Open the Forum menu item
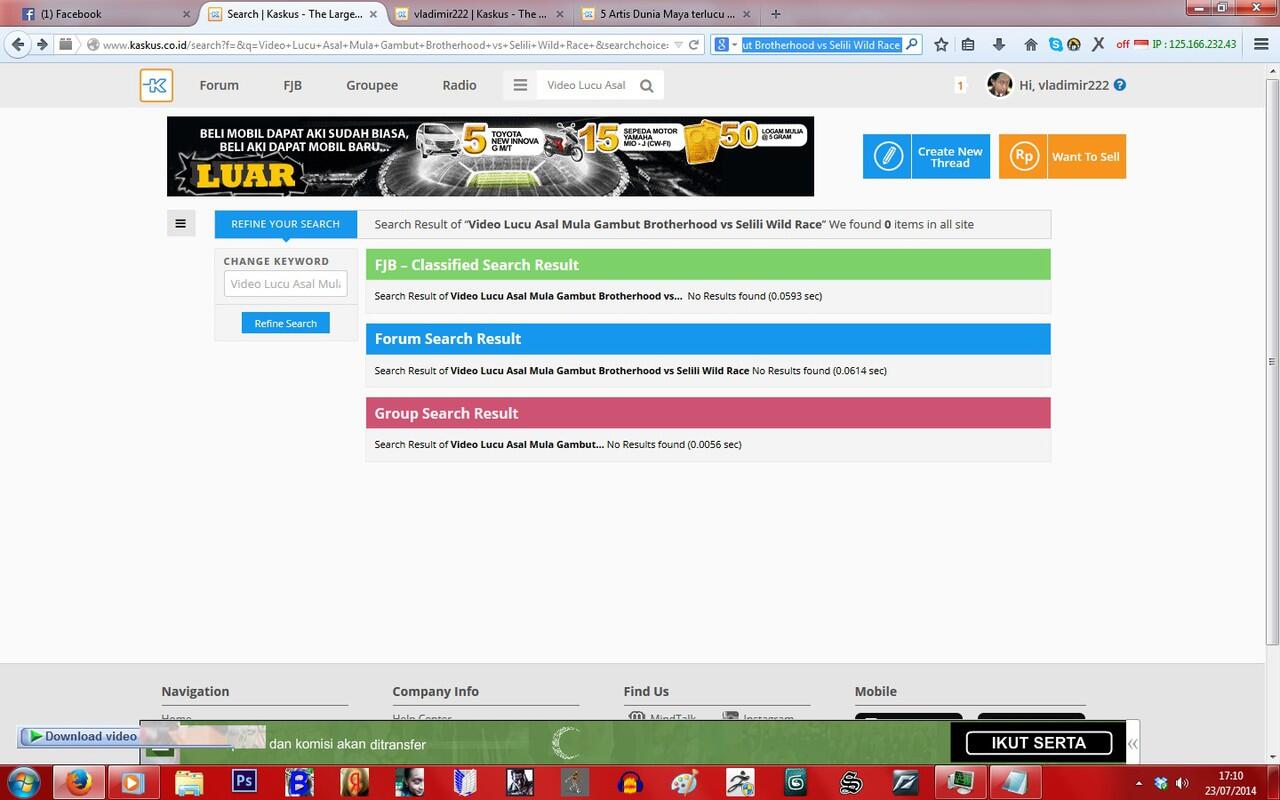This screenshot has height=800, width=1280. coord(219,85)
